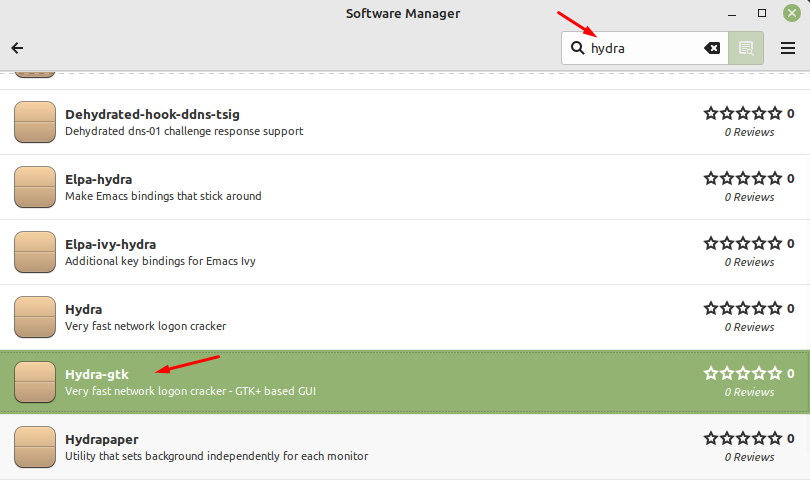This screenshot has height=490, width=810.
Task: Click the hydra search input field
Action: click(640, 48)
